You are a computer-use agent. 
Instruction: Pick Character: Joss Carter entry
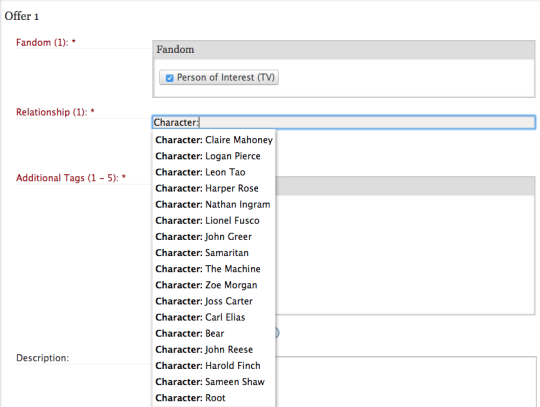pos(214,301)
